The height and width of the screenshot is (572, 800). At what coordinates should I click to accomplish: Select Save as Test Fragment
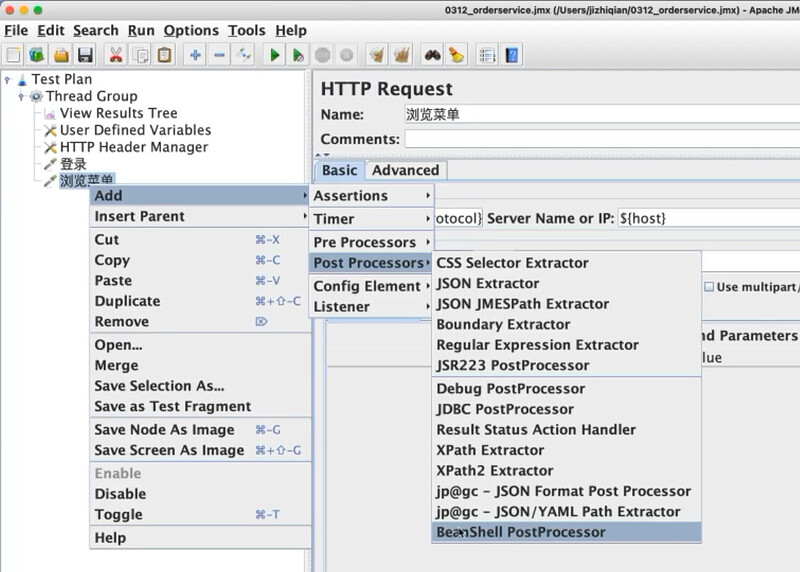tap(201, 407)
